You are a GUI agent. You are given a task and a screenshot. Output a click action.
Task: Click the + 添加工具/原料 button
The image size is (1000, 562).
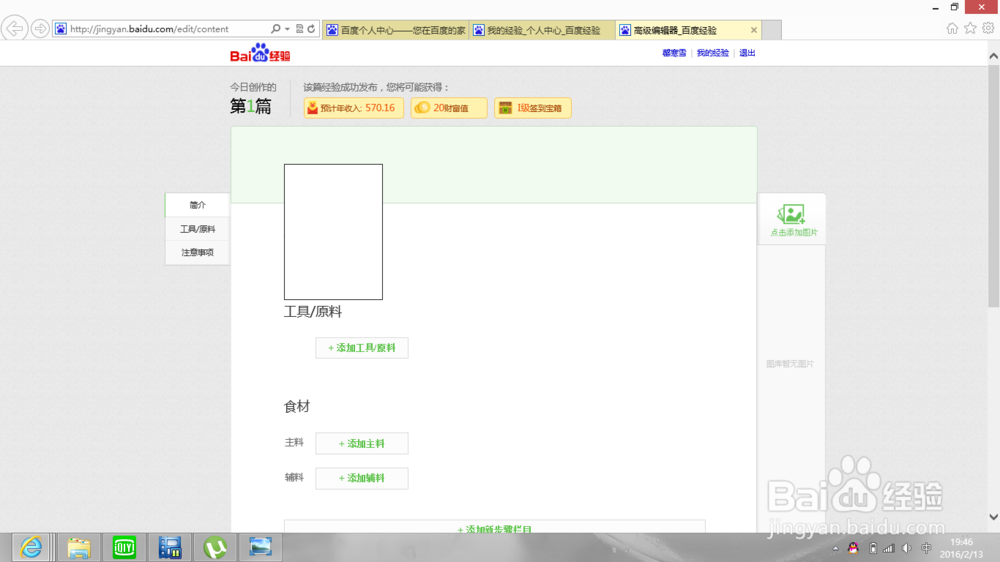point(362,348)
